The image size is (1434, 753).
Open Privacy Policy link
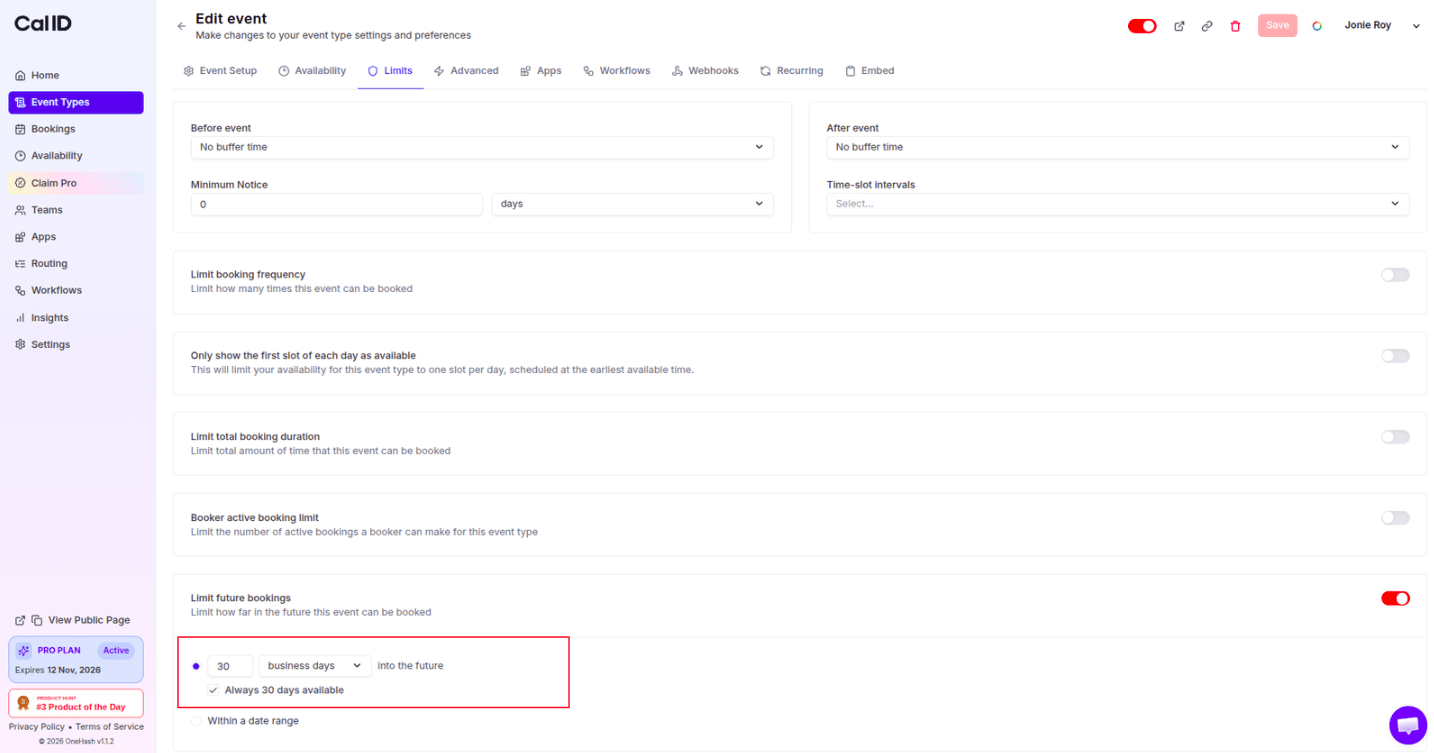point(37,727)
